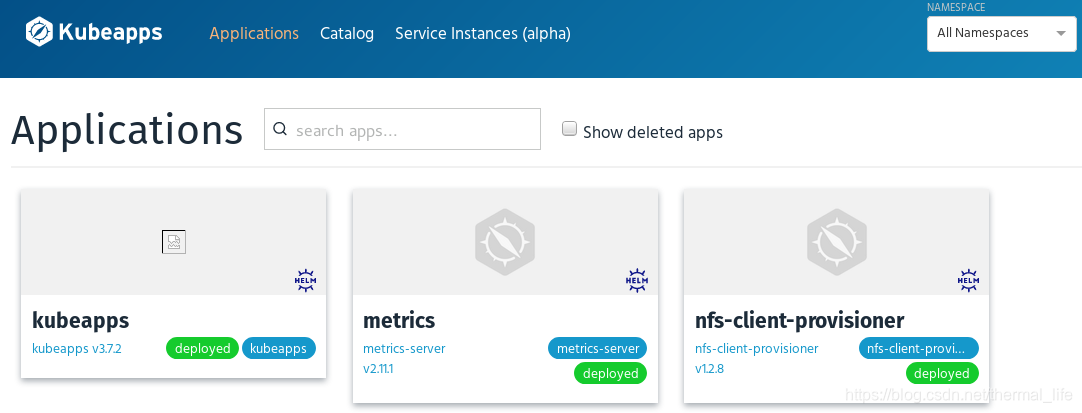Click the Show deleted apps label
The width and height of the screenshot is (1082, 413).
653,132
